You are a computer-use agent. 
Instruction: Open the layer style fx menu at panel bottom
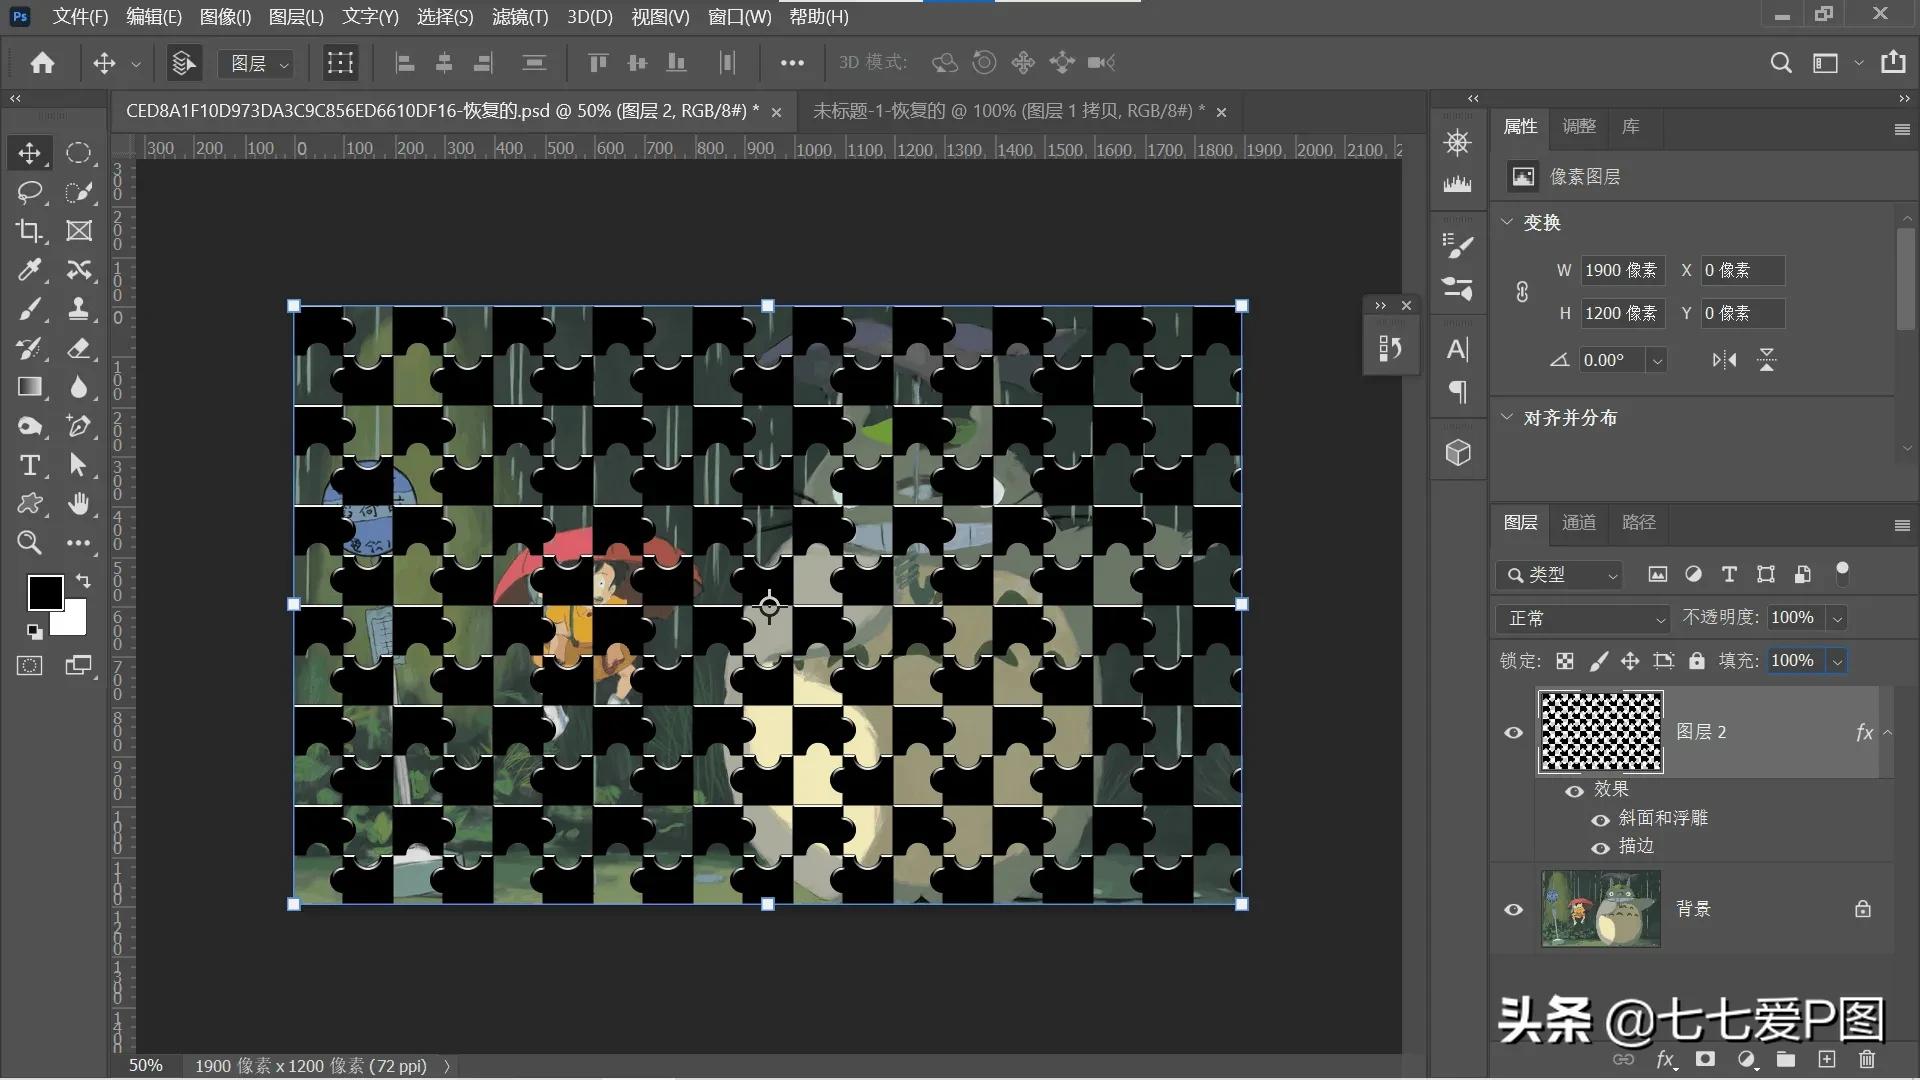point(1665,1059)
